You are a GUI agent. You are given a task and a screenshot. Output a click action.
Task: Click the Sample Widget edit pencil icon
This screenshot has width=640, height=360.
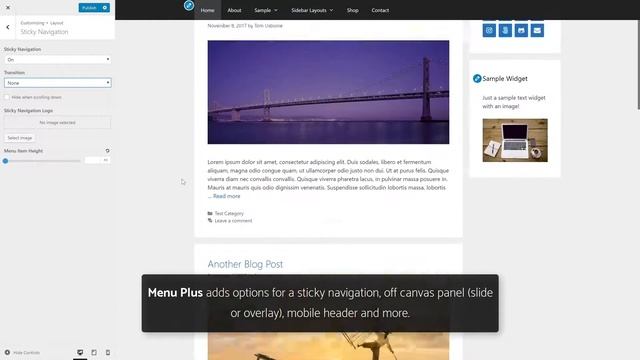pos(477,78)
